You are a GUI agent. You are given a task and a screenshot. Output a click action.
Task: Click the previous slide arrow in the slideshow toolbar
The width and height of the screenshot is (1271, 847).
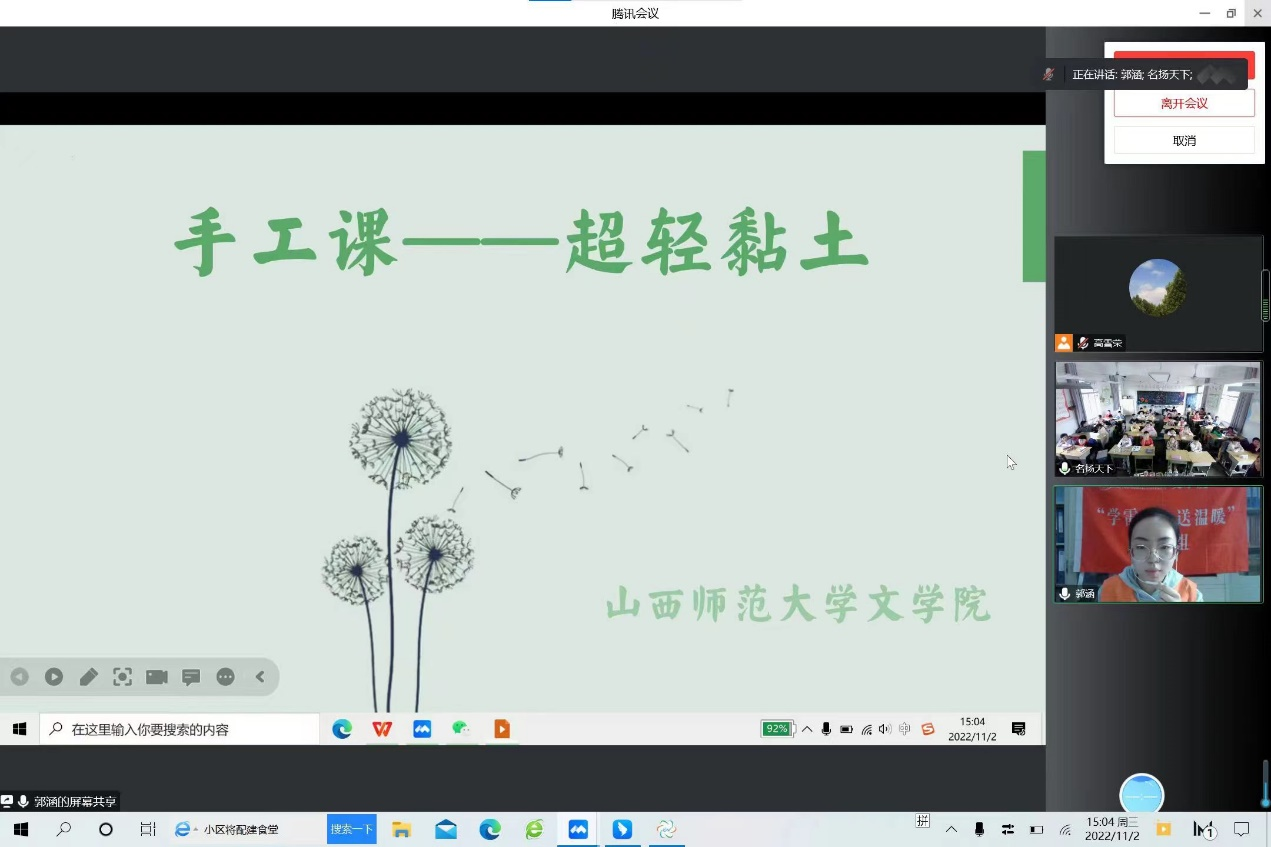point(20,677)
